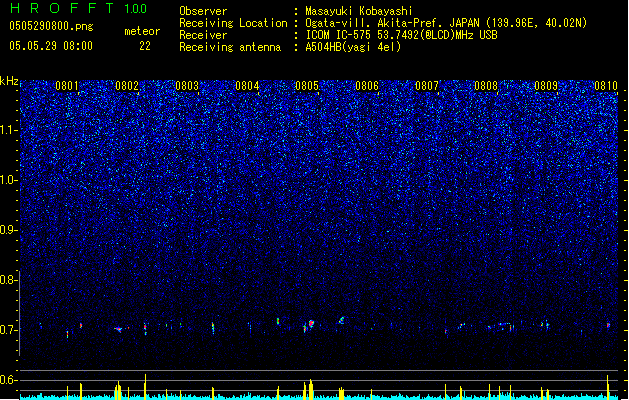Image resolution: width=629 pixels, height=400 pixels.
Task: Click the meteor count value 22
Action: point(145,46)
